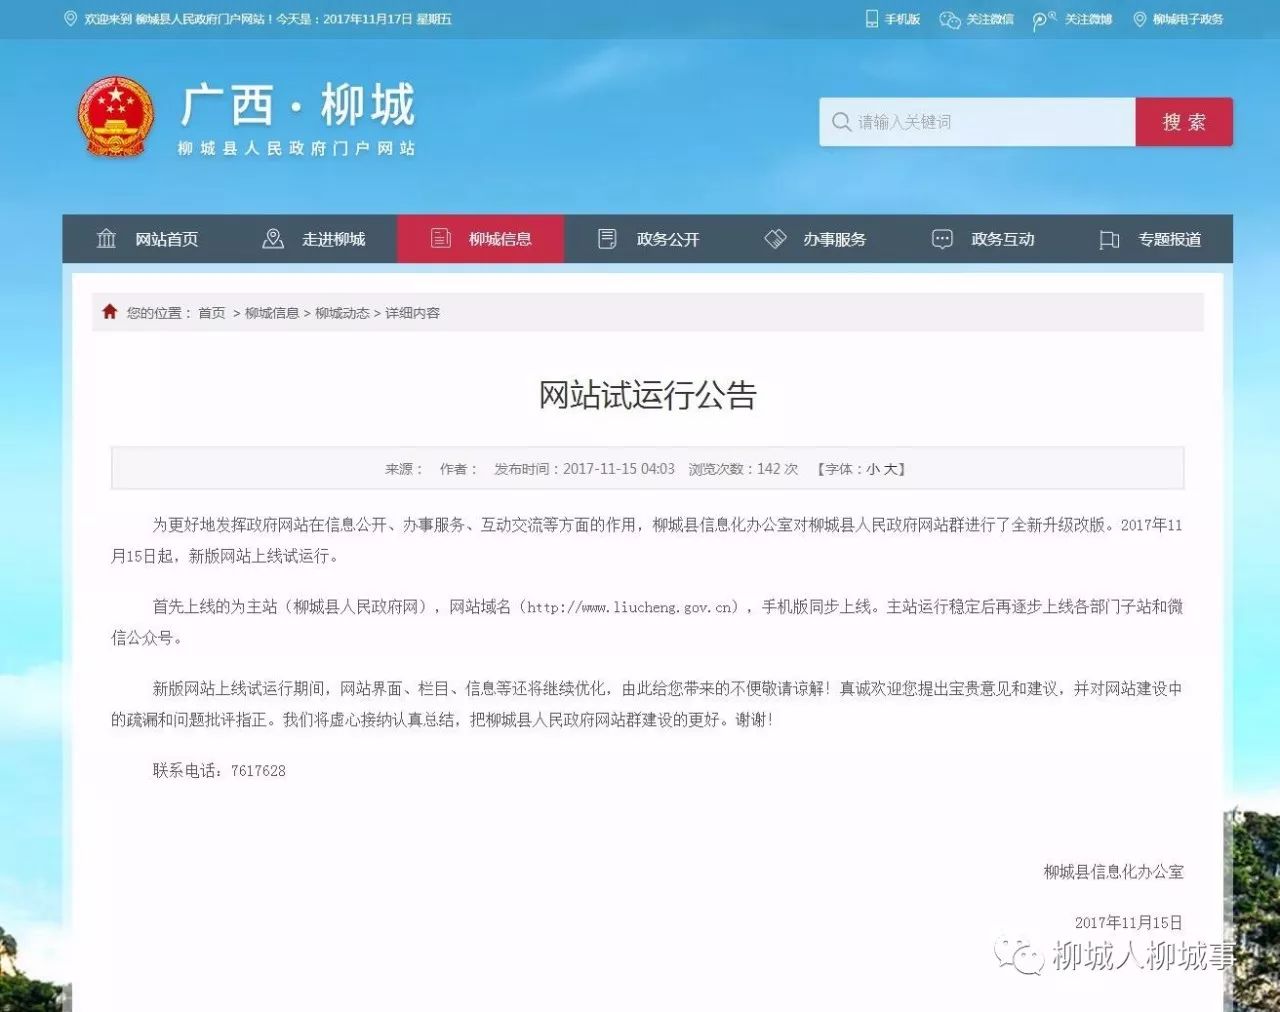The image size is (1280, 1012).
Task: Open the 关注微博 link
Action: point(1088,19)
